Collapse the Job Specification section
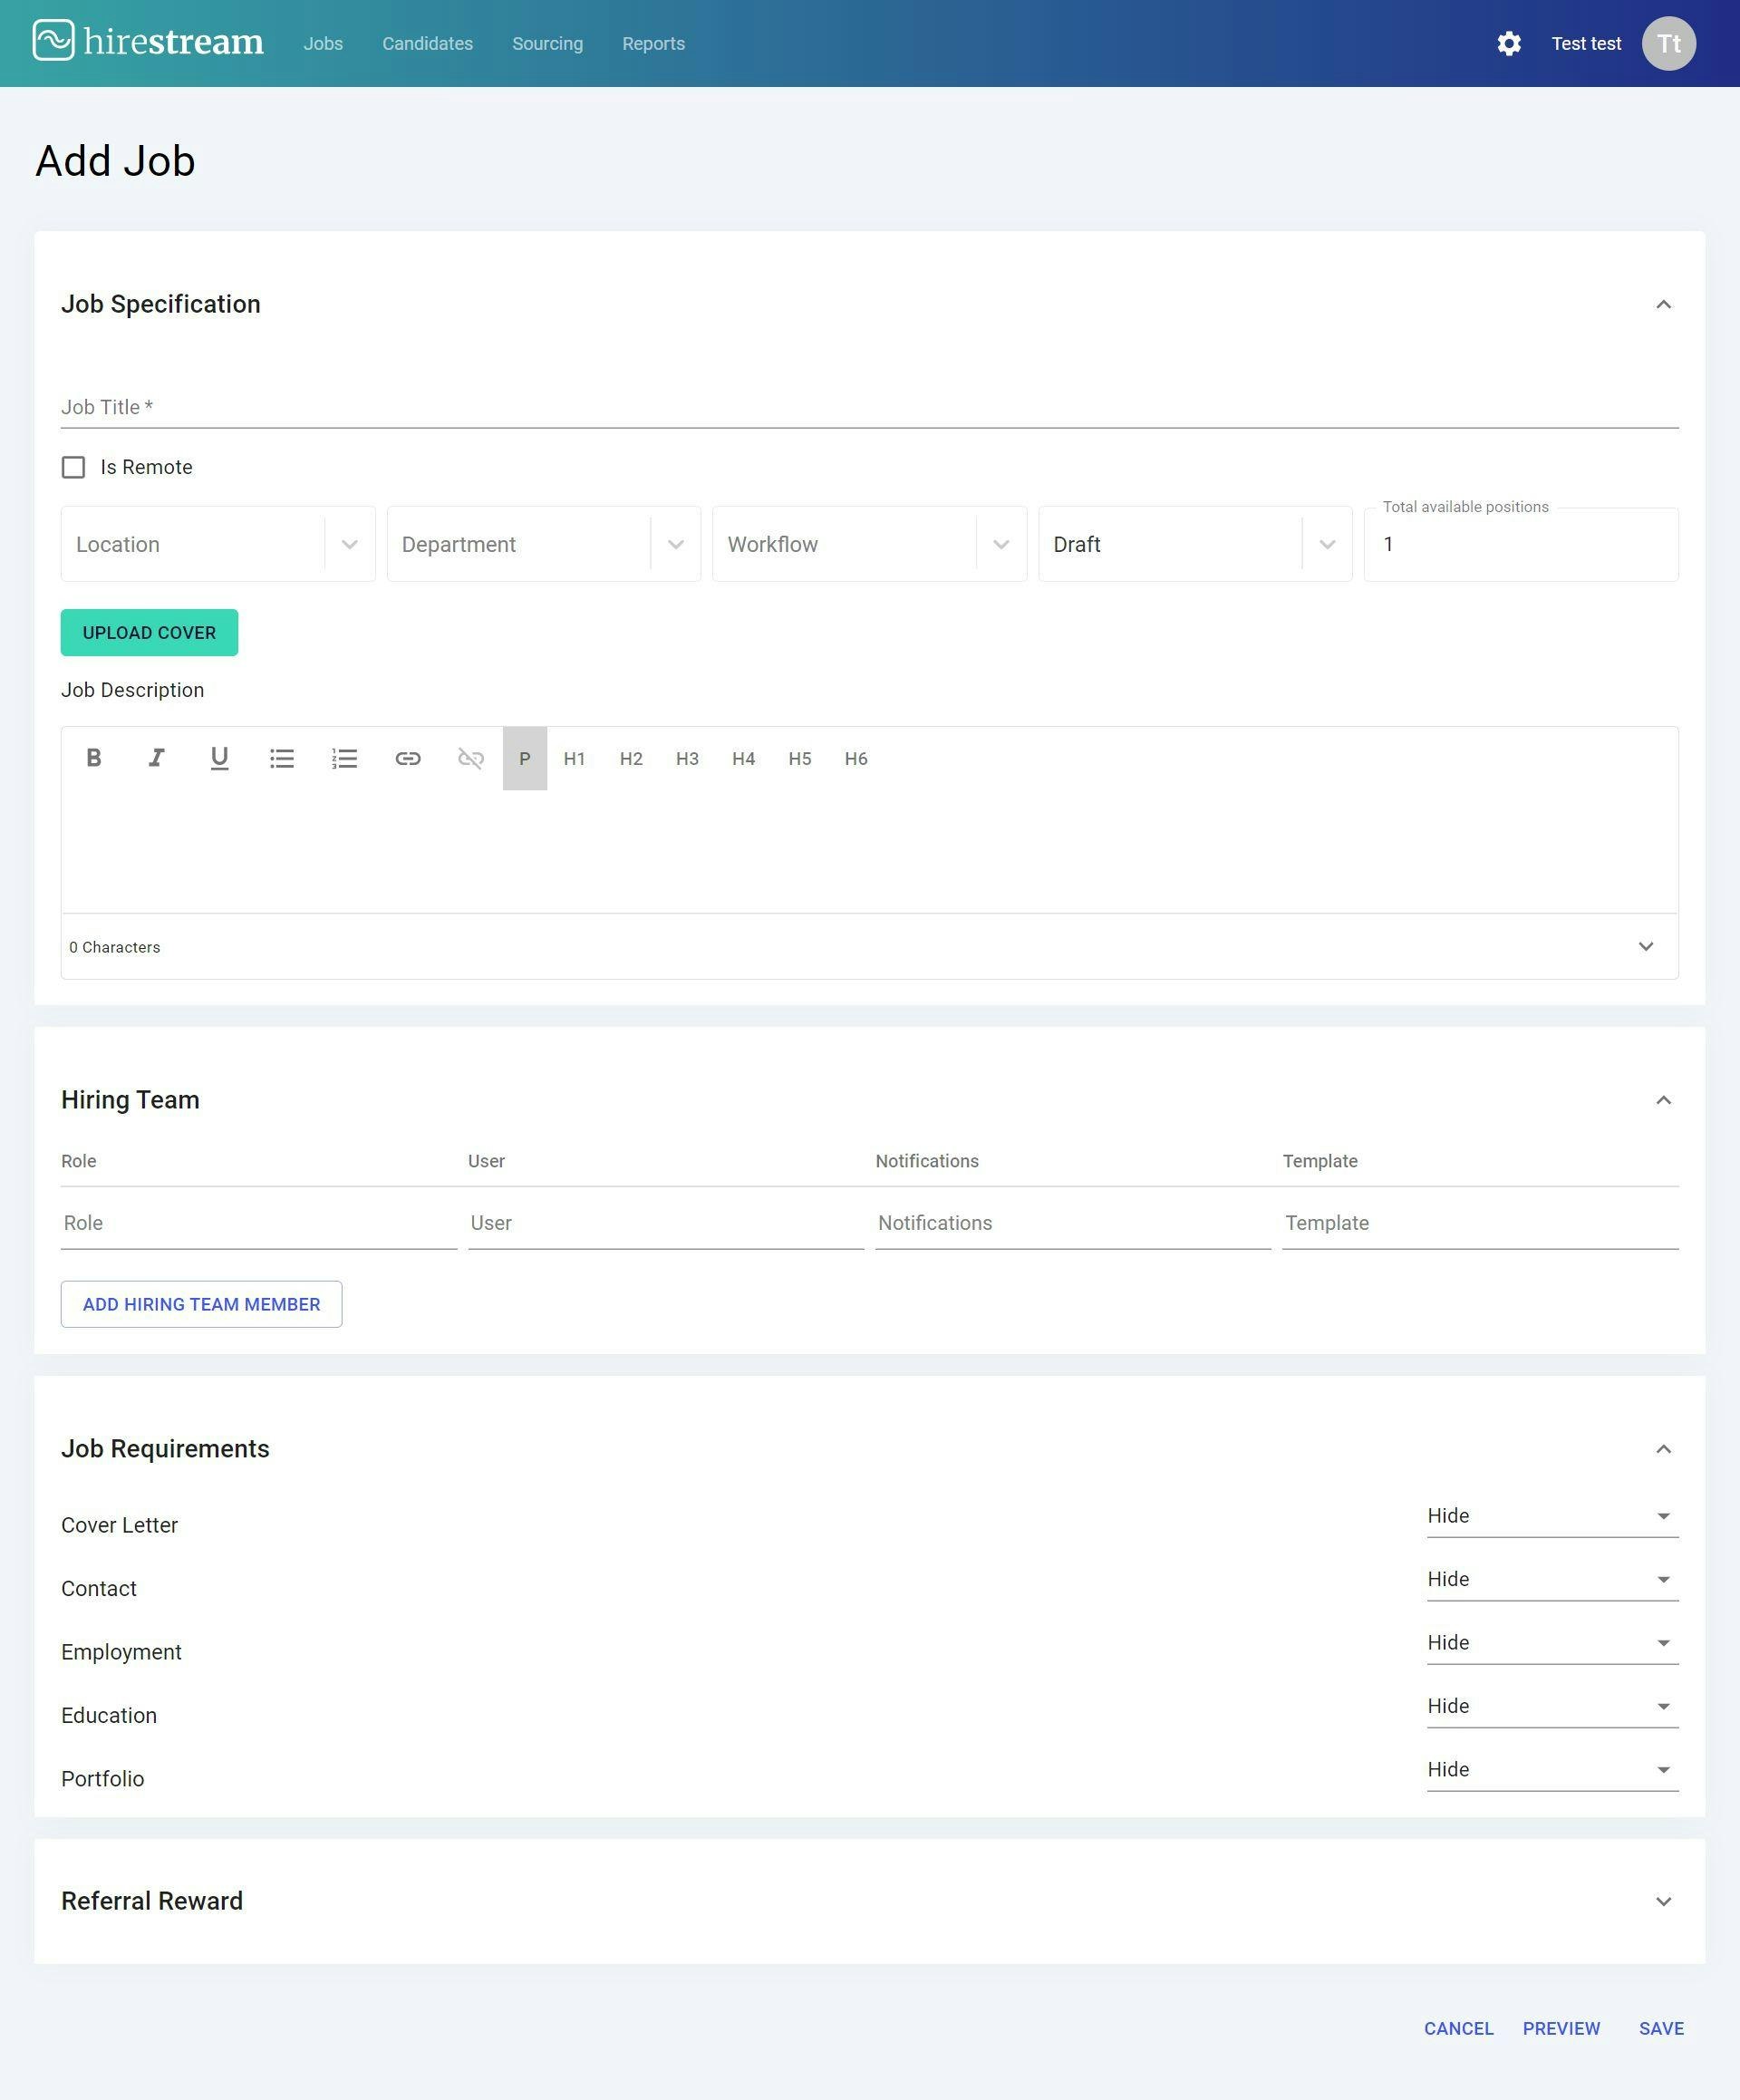The image size is (1740, 2100). click(1663, 303)
